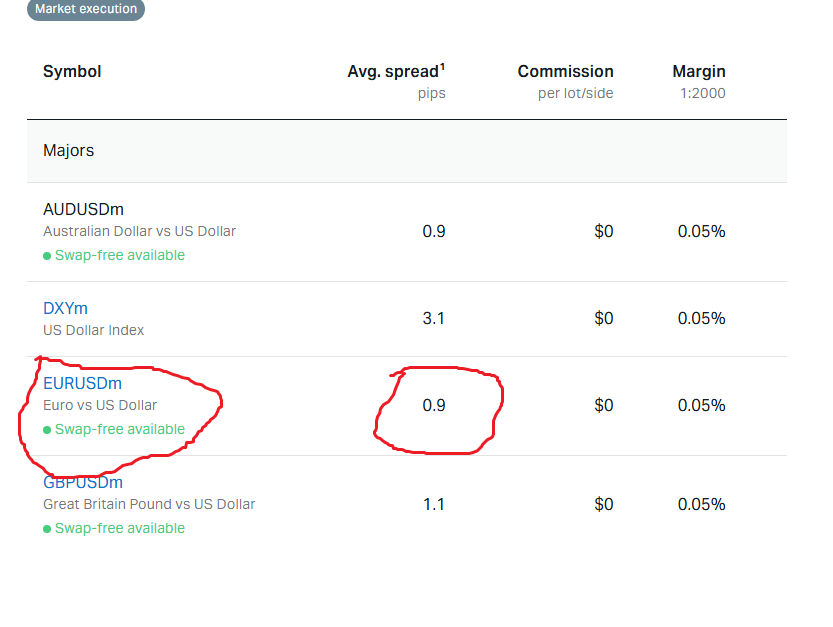Click the GBPUSDm average spread value 1.1

click(434, 504)
